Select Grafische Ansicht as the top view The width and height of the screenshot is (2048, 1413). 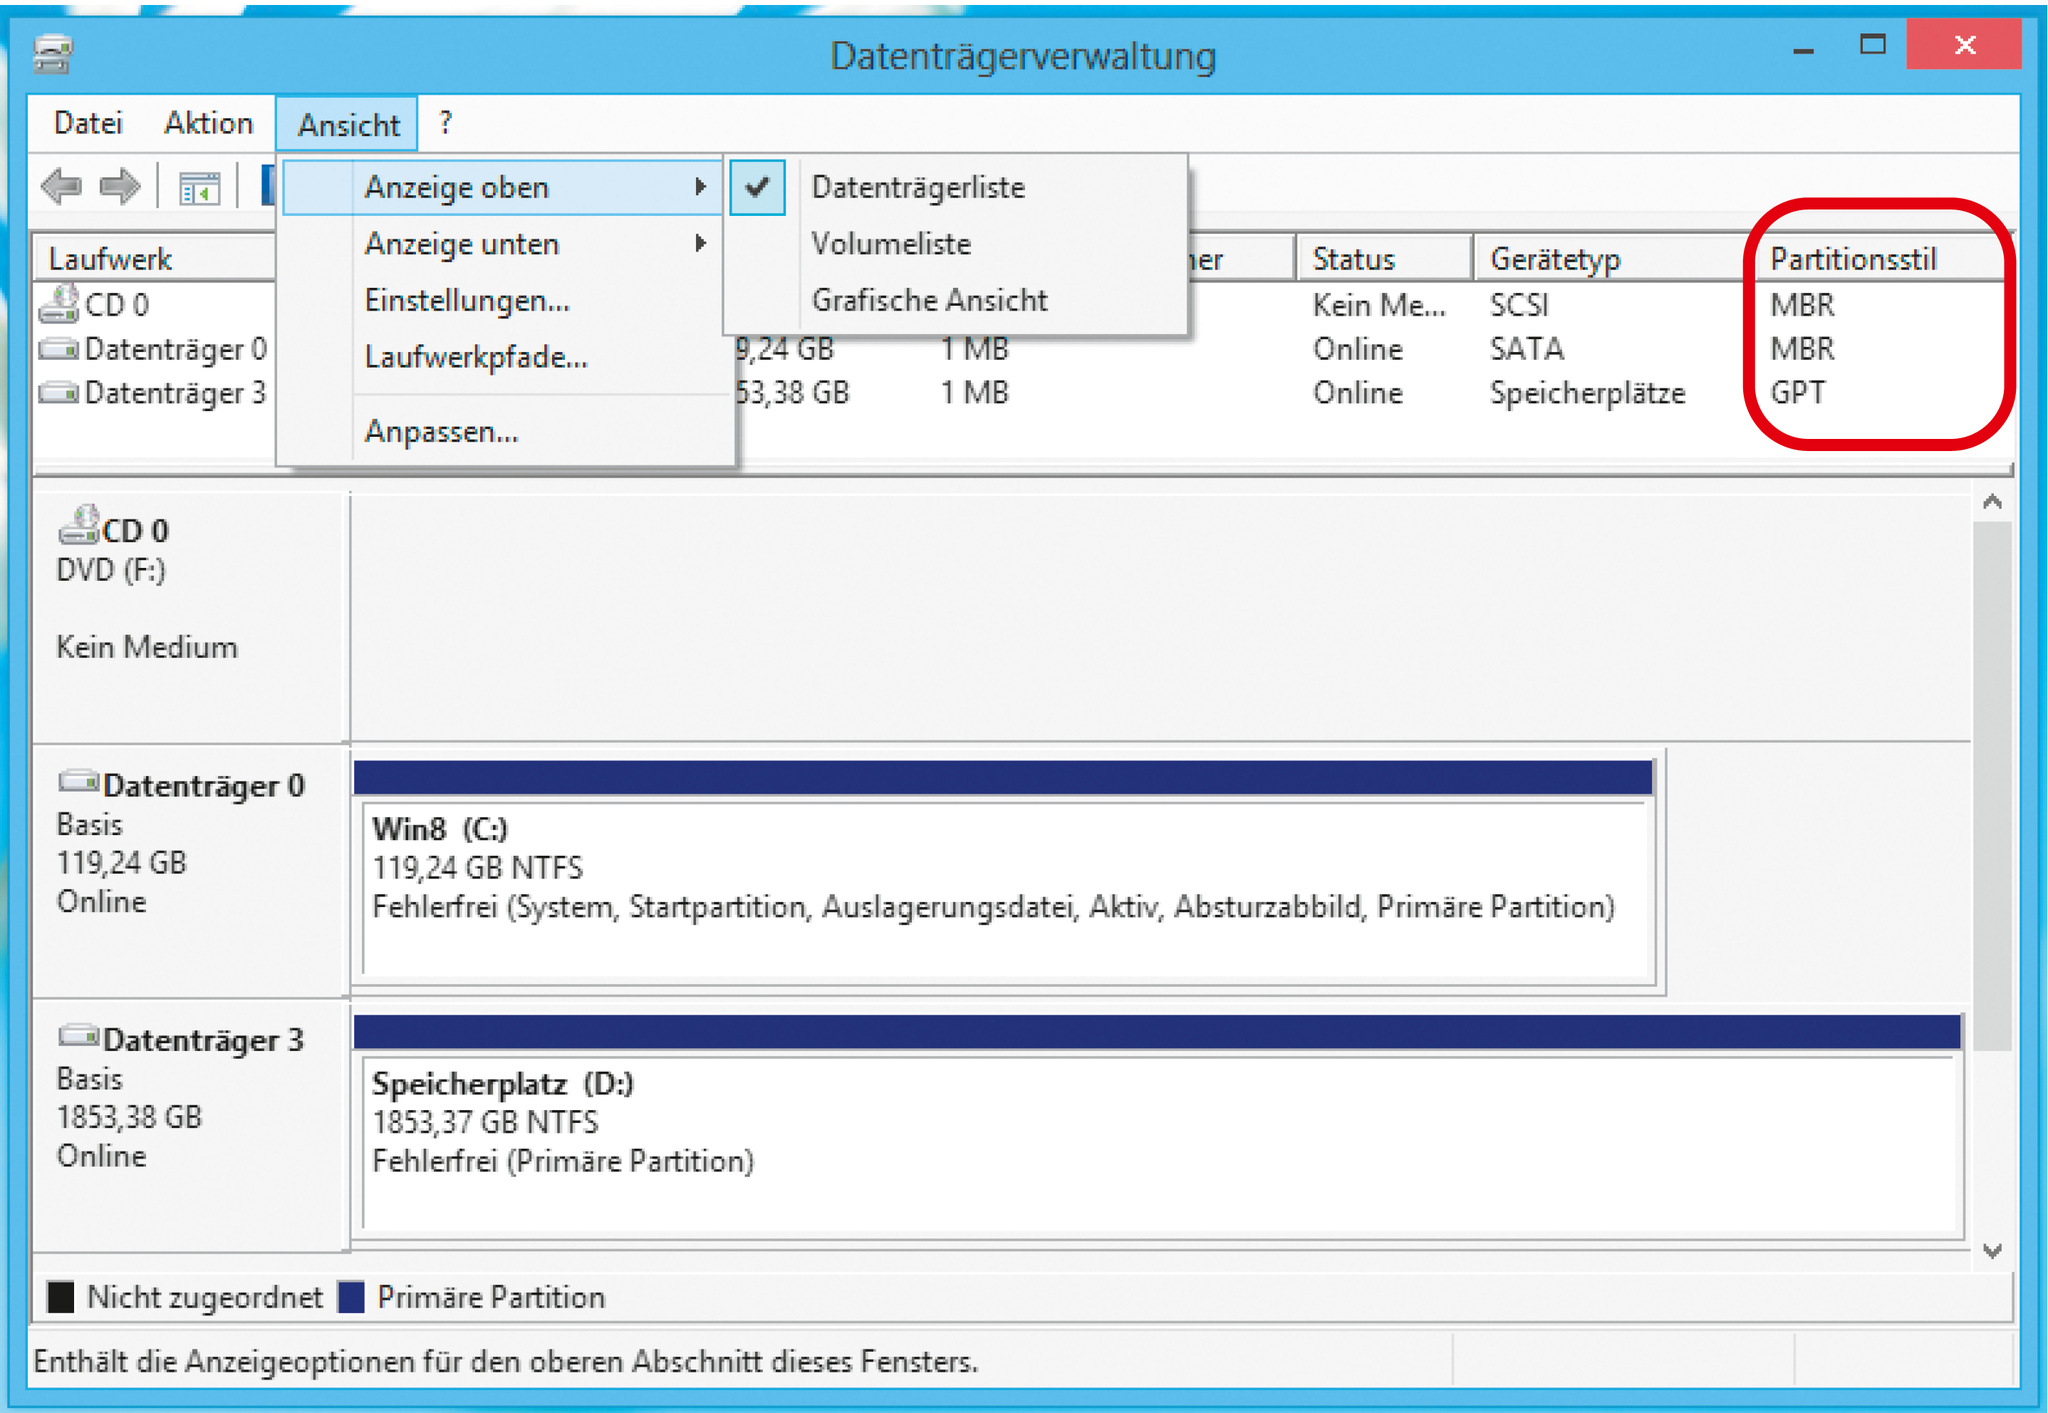[x=929, y=300]
